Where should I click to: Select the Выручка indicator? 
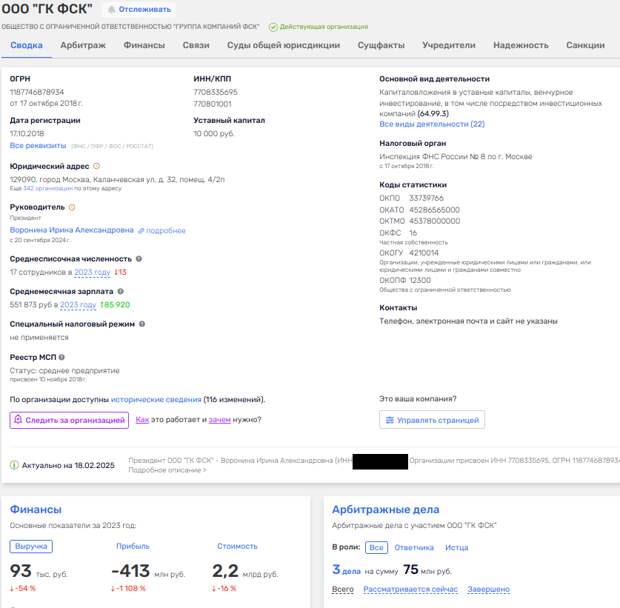coord(31,546)
